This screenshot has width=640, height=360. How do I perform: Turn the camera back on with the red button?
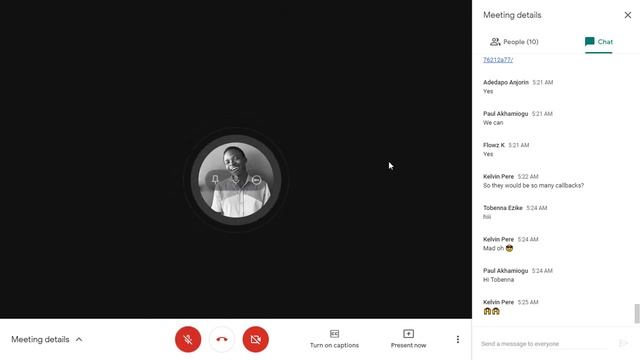(256, 339)
